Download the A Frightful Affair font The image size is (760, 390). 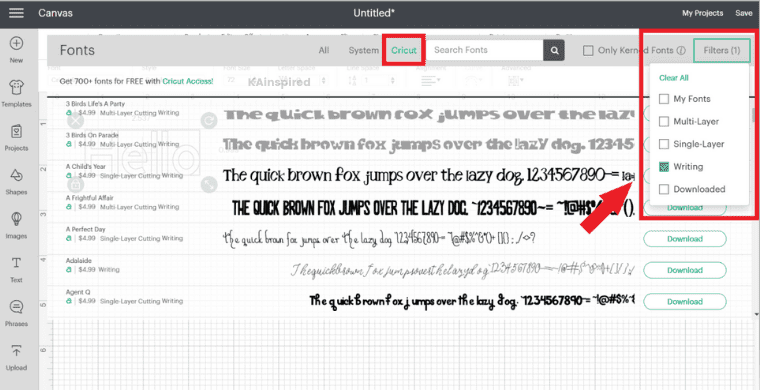click(685, 208)
